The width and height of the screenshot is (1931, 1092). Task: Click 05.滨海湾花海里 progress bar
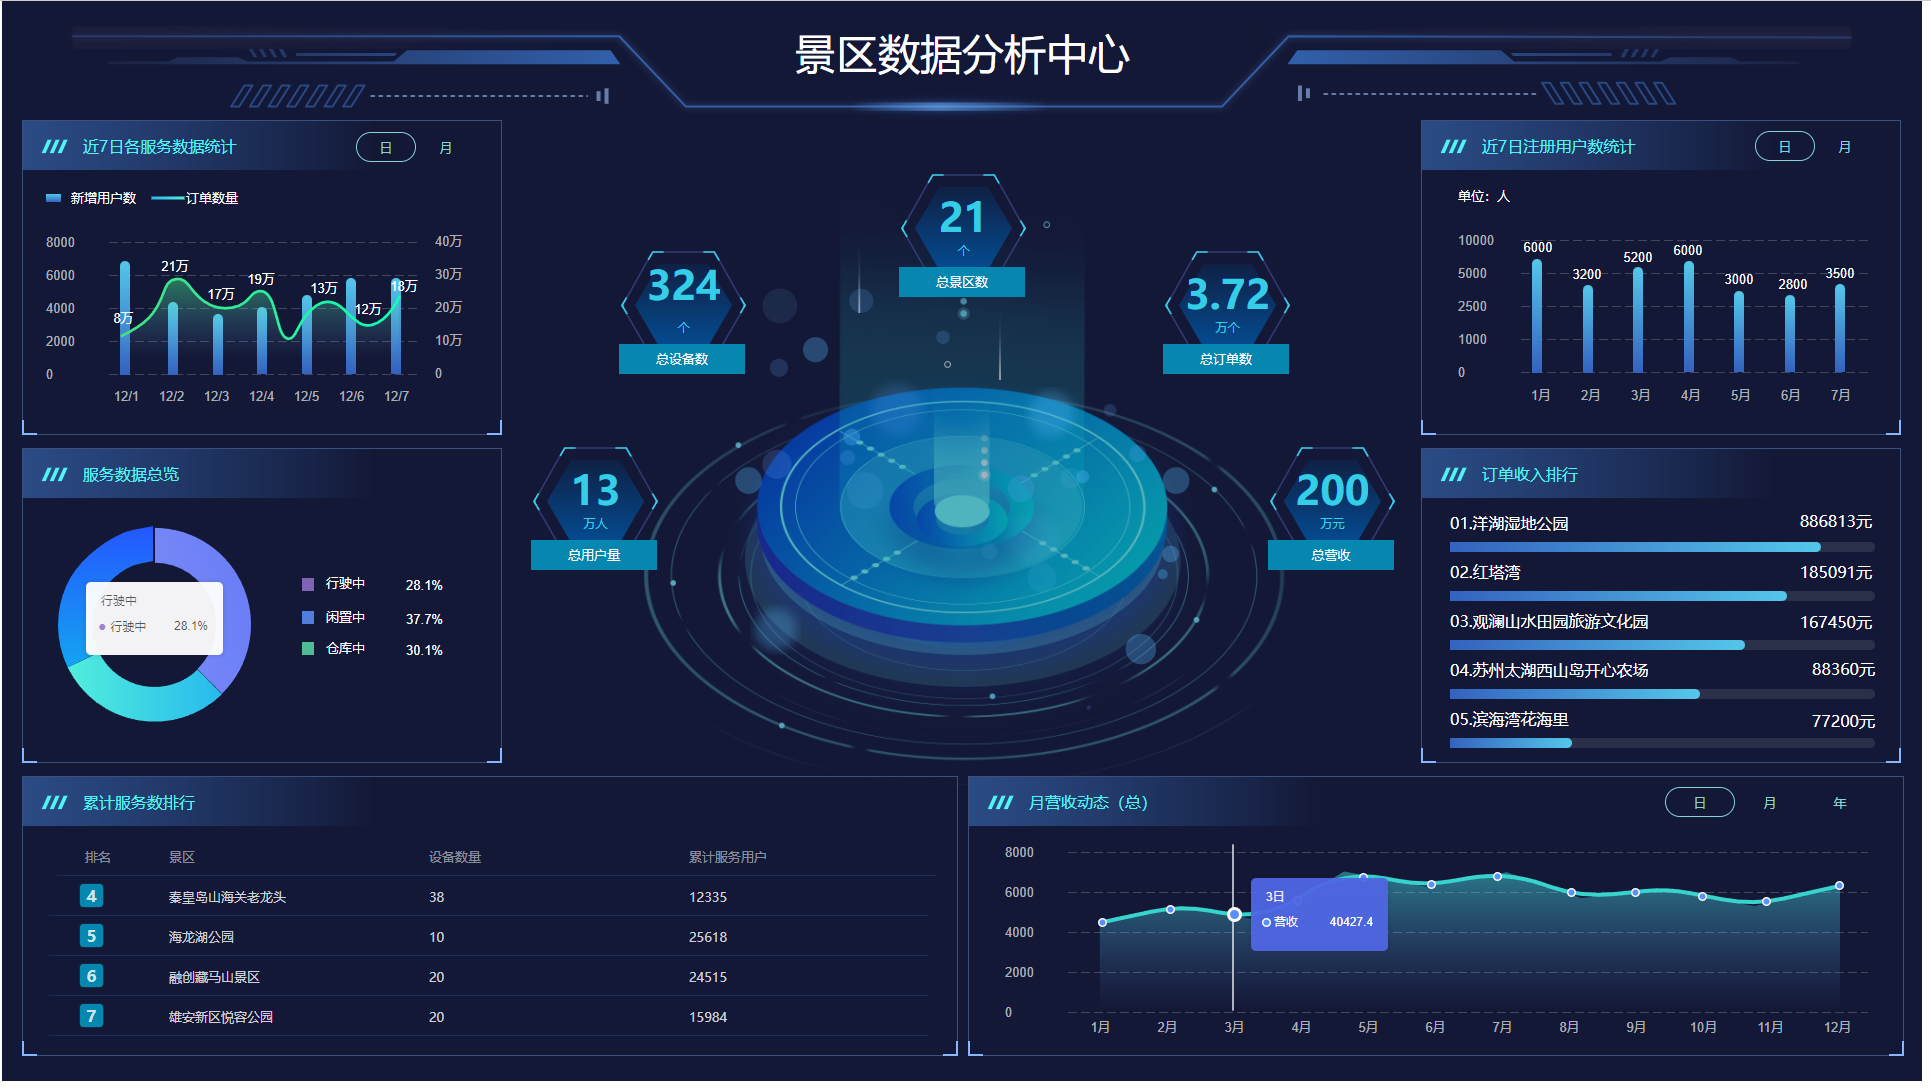pos(1662,744)
